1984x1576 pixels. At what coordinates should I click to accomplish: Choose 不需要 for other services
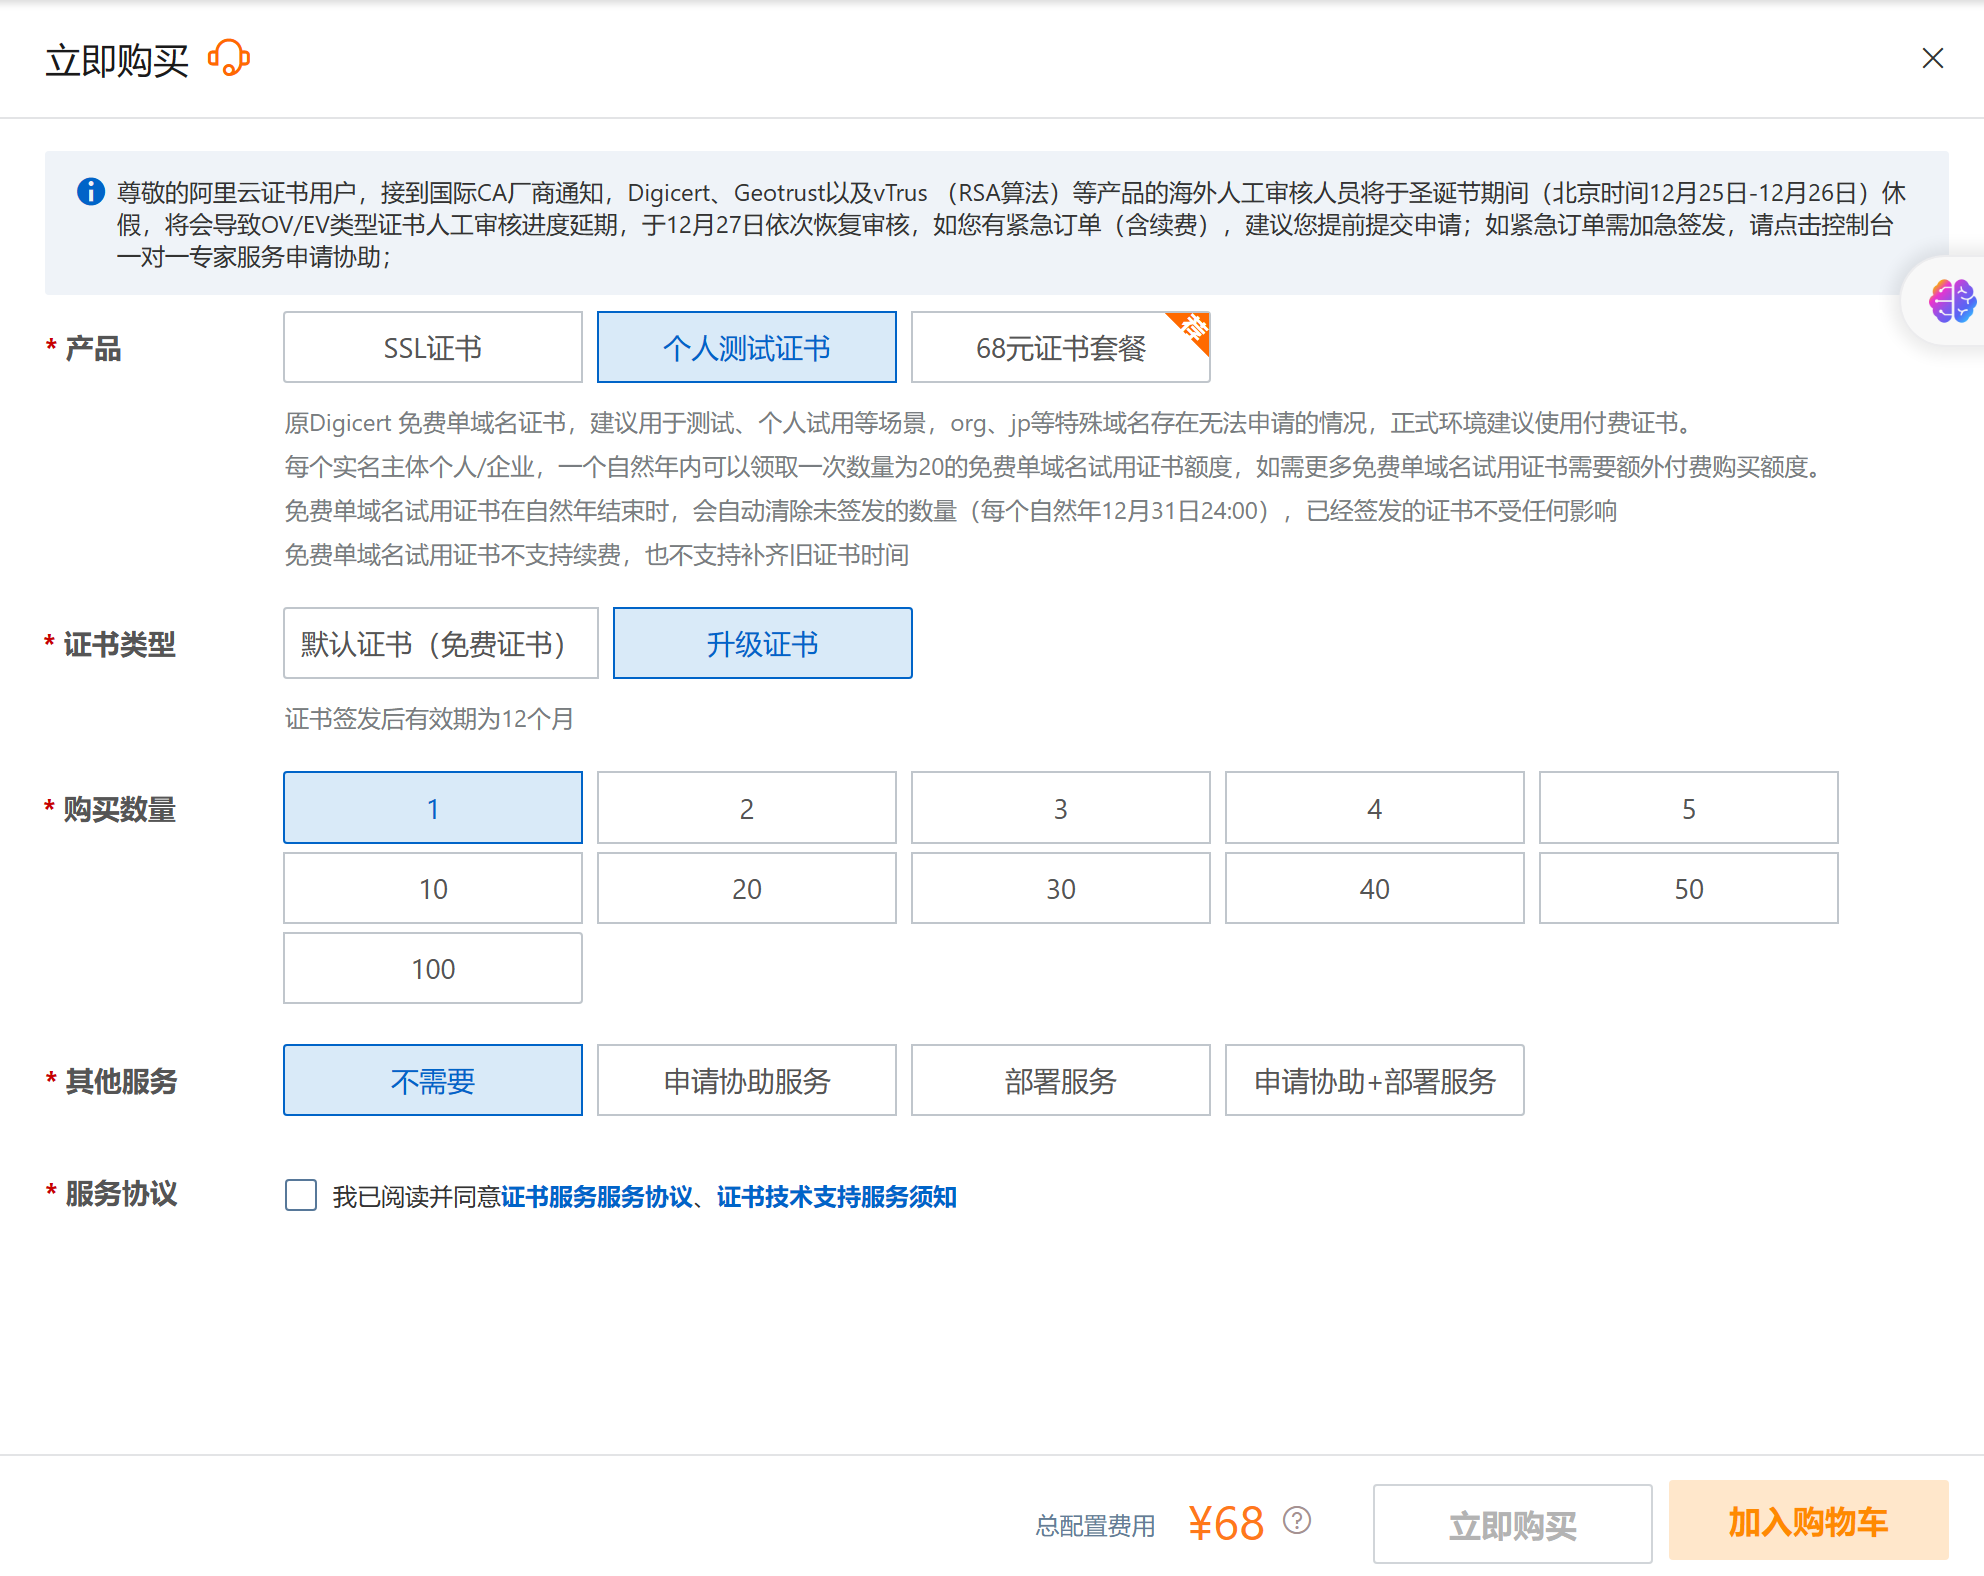point(433,1080)
